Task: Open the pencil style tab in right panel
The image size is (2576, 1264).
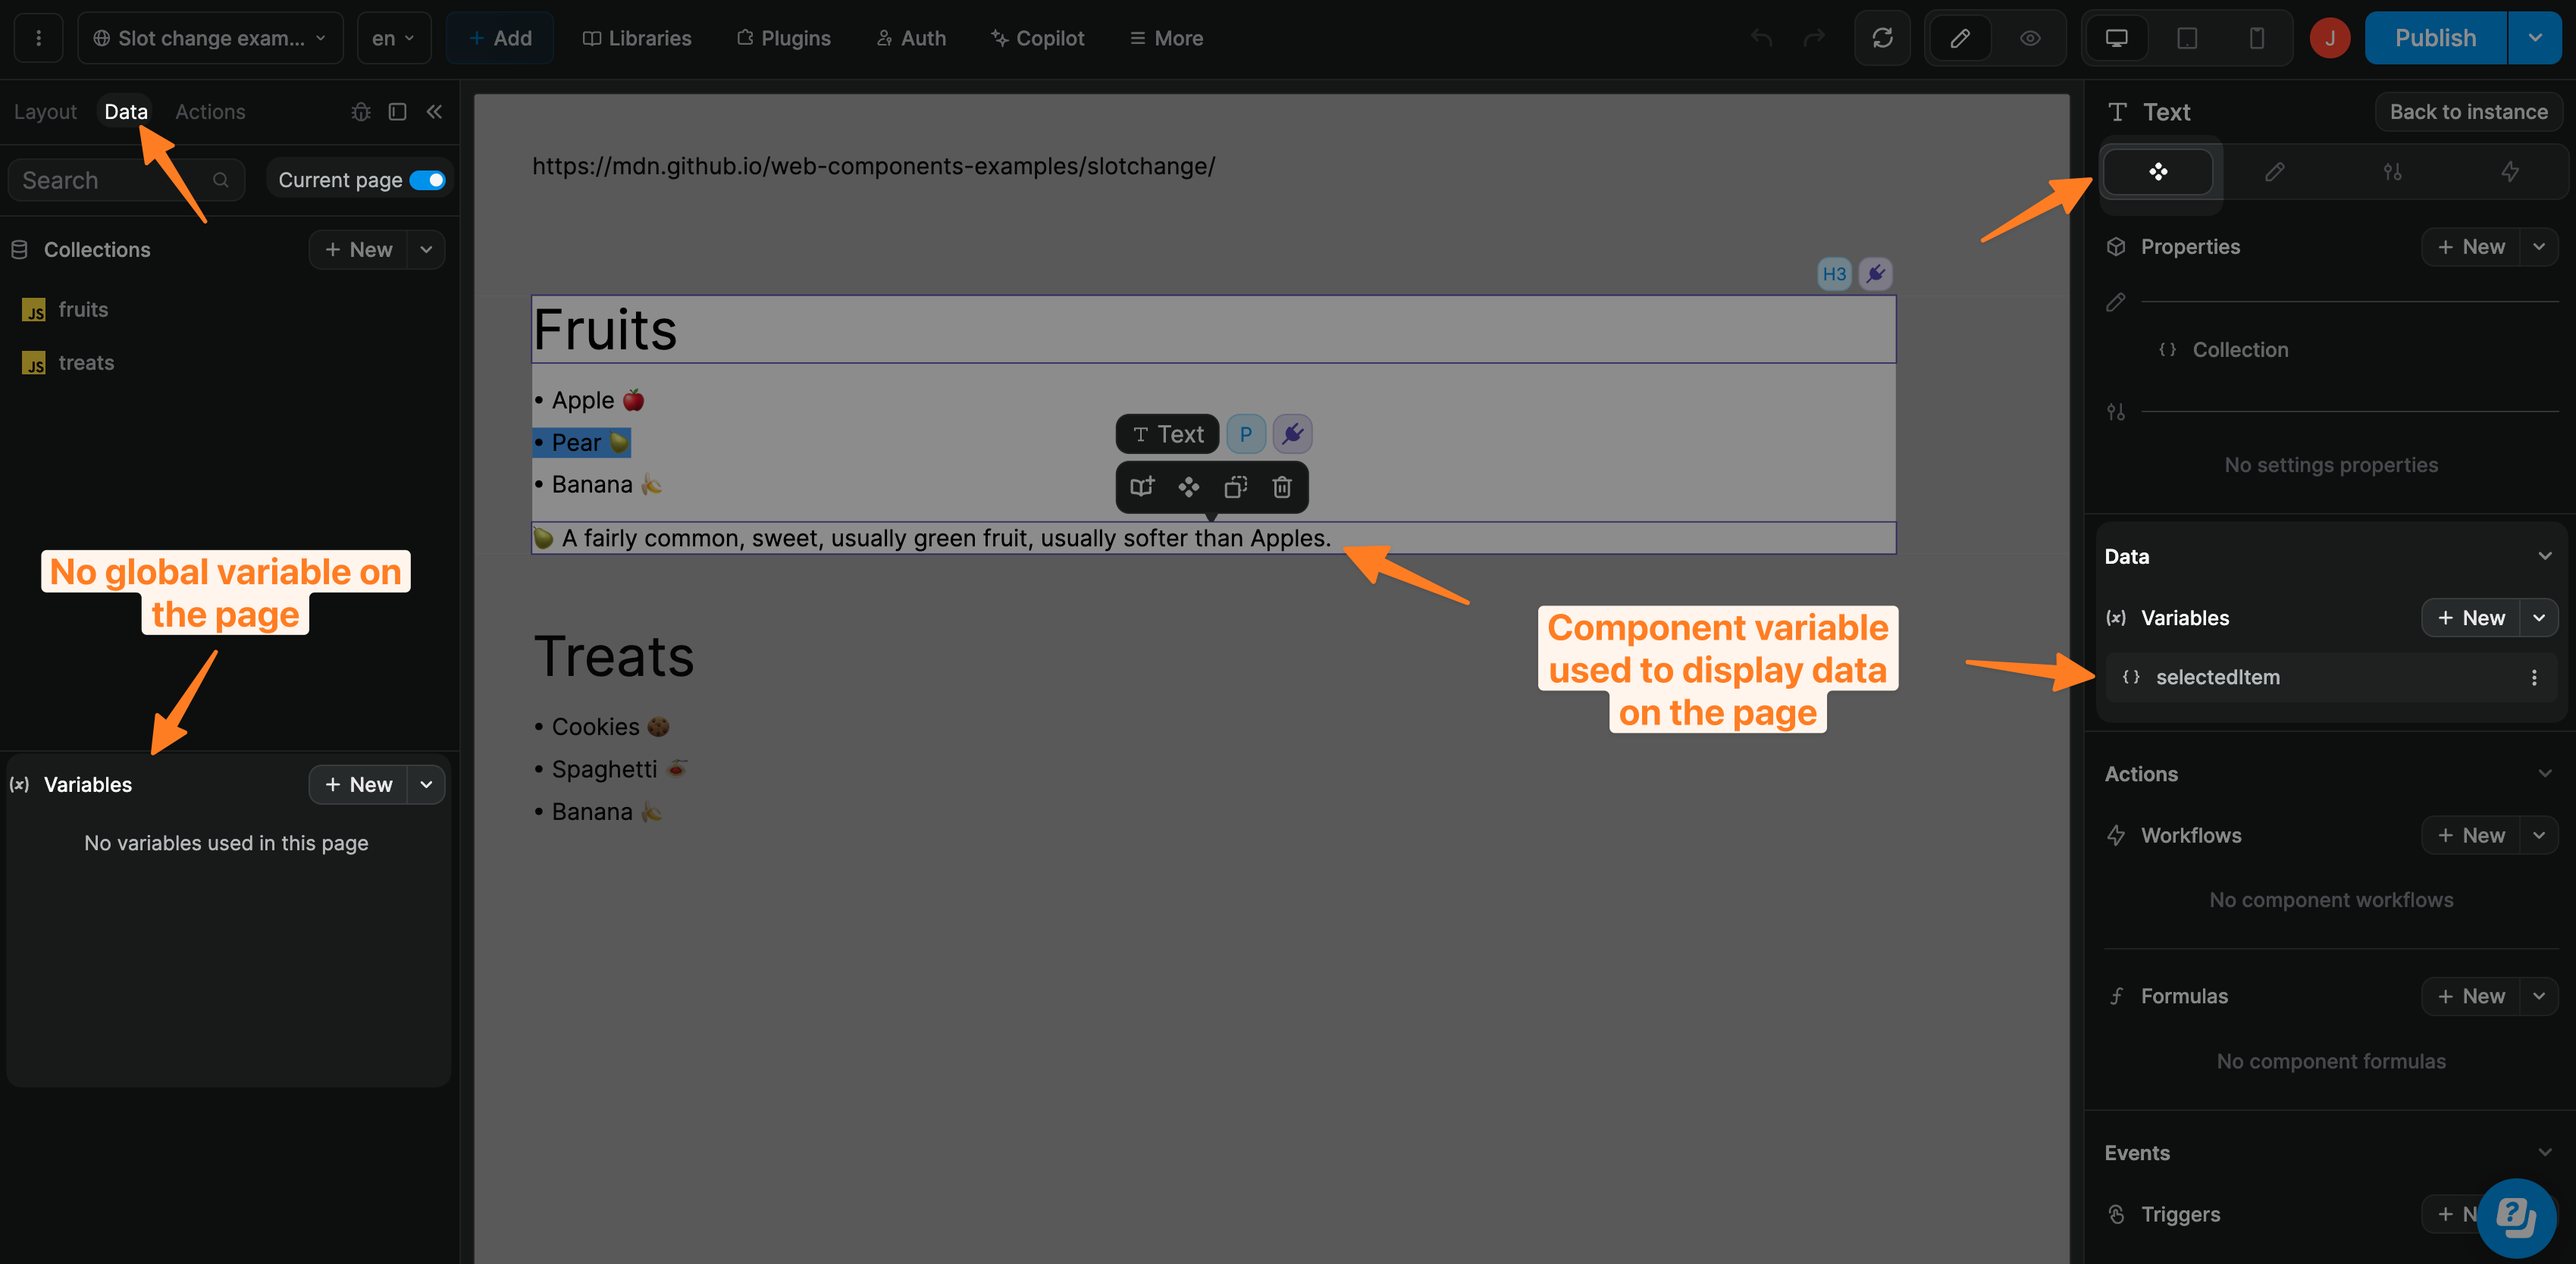Action: [x=2274, y=172]
